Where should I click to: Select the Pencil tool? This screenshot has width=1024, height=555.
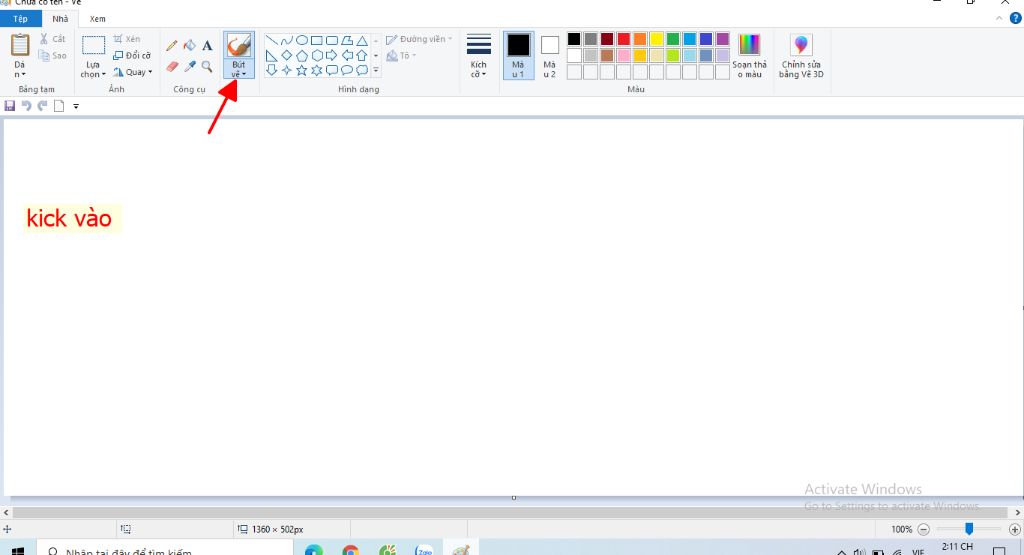(x=172, y=46)
